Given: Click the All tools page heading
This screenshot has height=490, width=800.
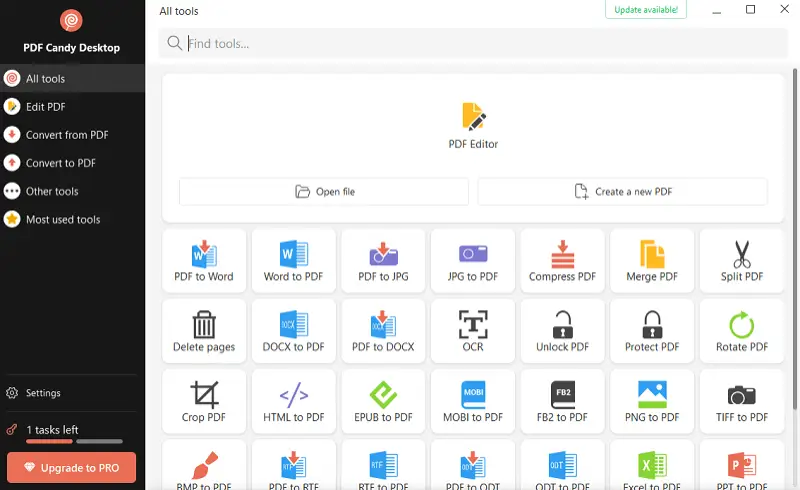Looking at the screenshot, I should pyautogui.click(x=179, y=11).
